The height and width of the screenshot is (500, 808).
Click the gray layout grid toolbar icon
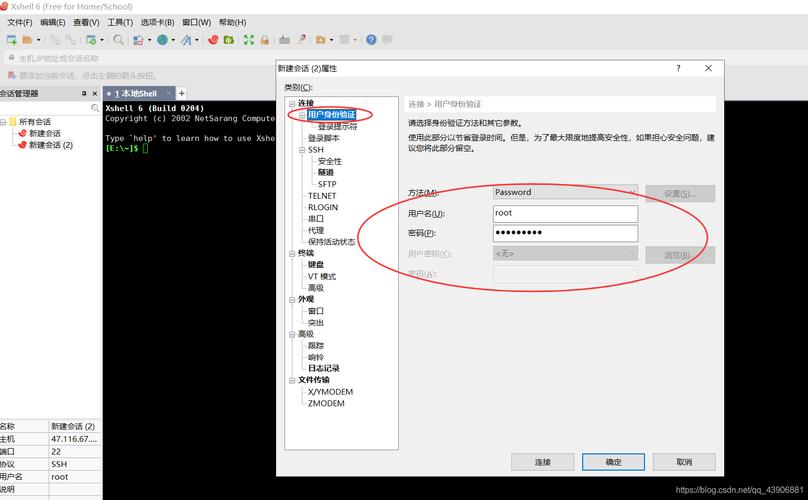tap(344, 40)
